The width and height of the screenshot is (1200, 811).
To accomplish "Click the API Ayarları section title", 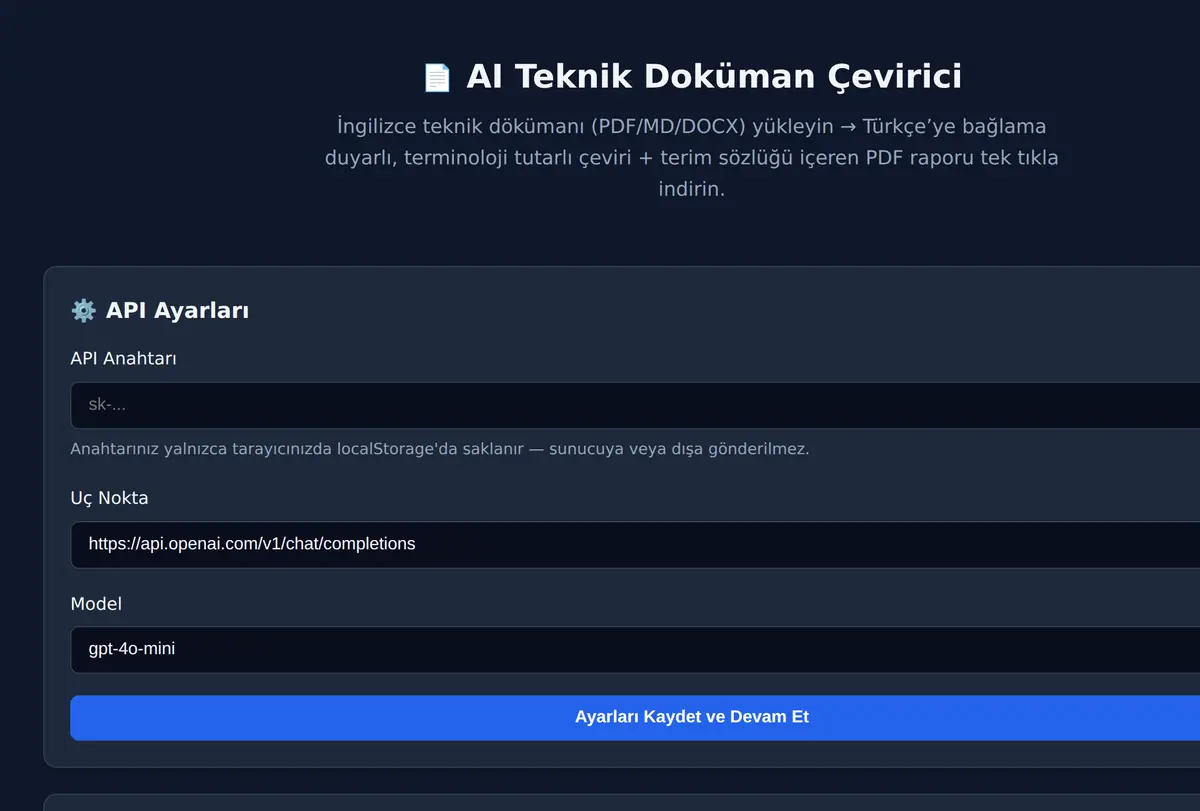I will click(160, 311).
